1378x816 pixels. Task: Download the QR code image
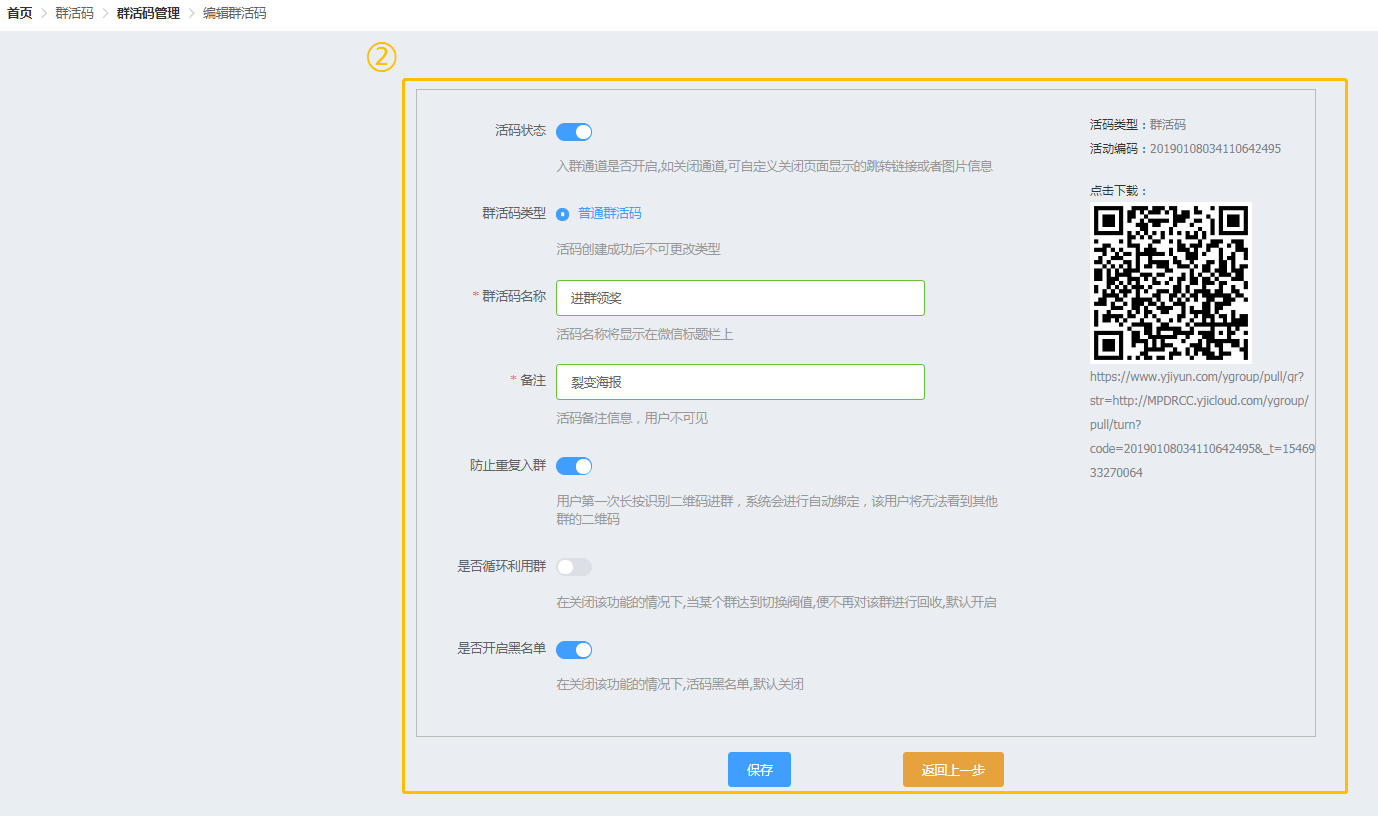pos(1171,282)
